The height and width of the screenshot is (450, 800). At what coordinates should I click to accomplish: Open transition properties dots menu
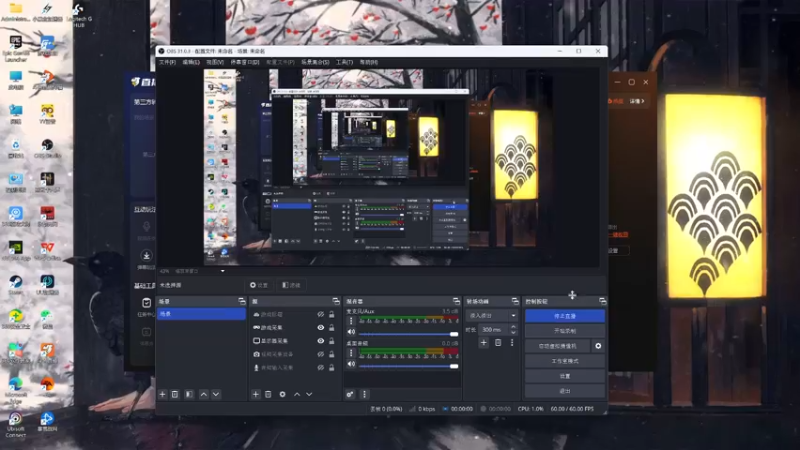click(512, 343)
